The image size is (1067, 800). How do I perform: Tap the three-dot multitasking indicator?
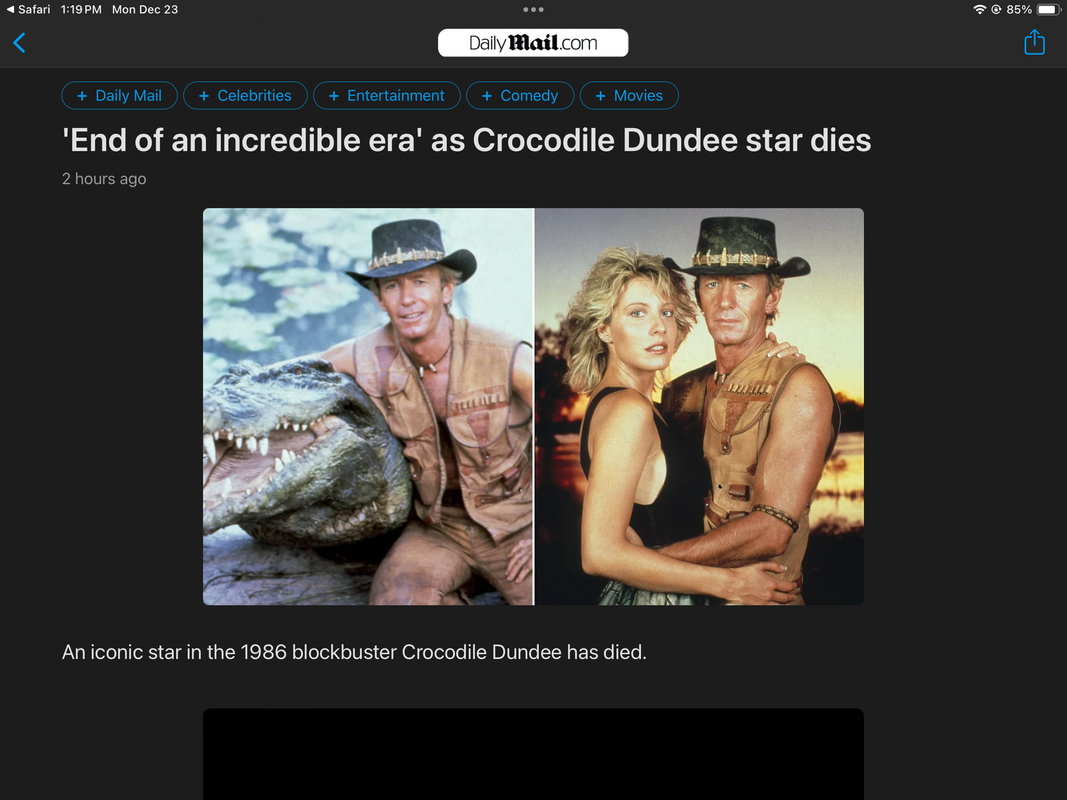pyautogui.click(x=533, y=10)
